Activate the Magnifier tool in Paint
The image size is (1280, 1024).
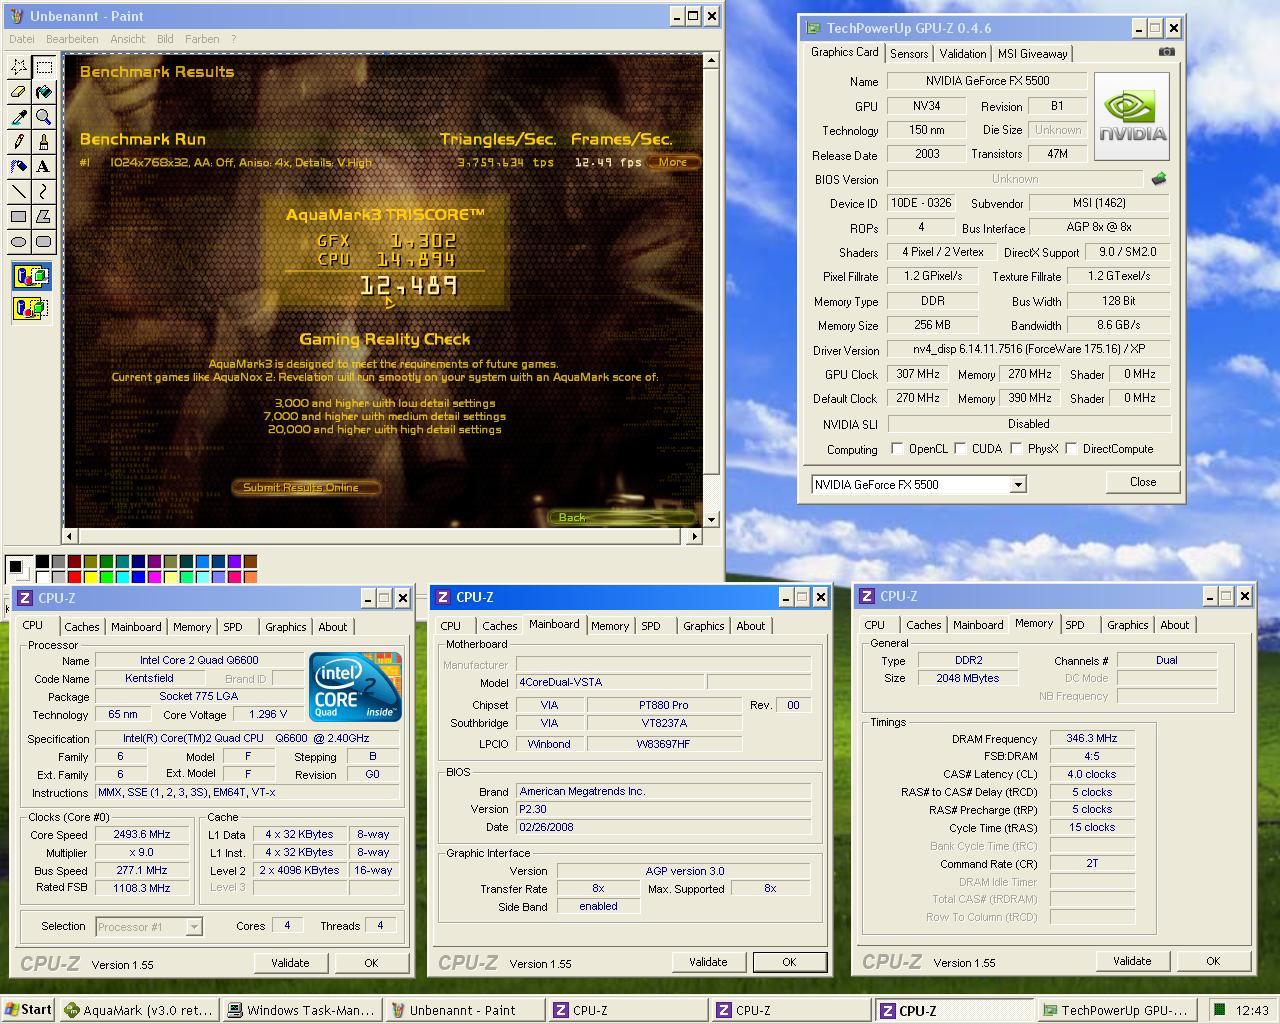(x=44, y=117)
